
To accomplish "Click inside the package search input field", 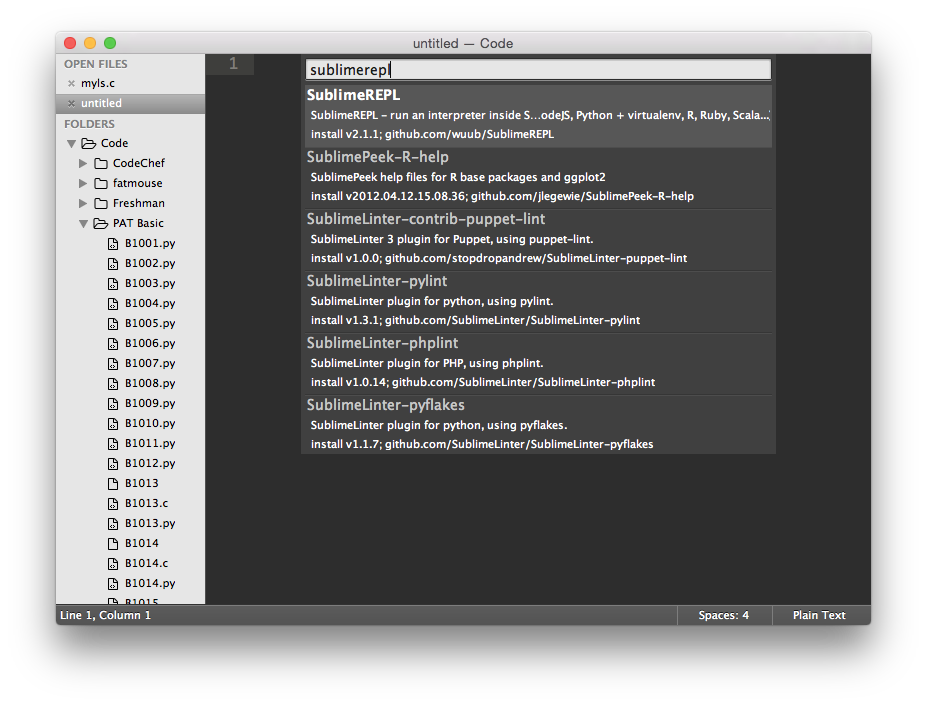I will point(538,69).
